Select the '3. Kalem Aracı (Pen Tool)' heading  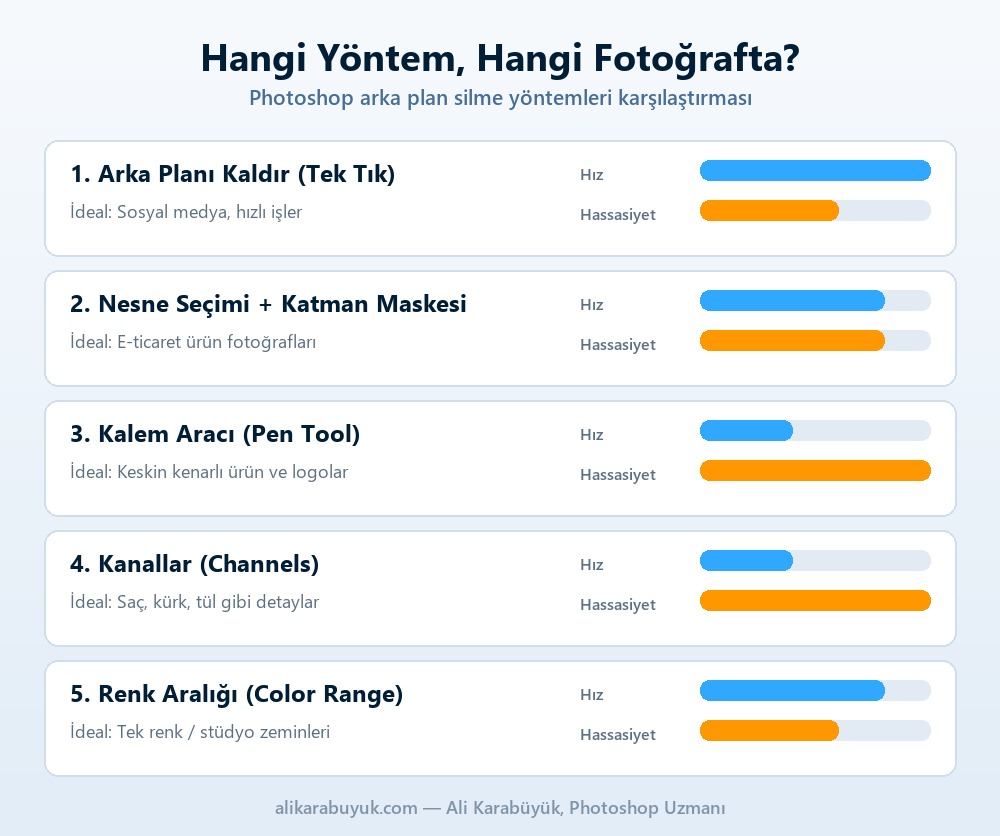[x=216, y=434]
